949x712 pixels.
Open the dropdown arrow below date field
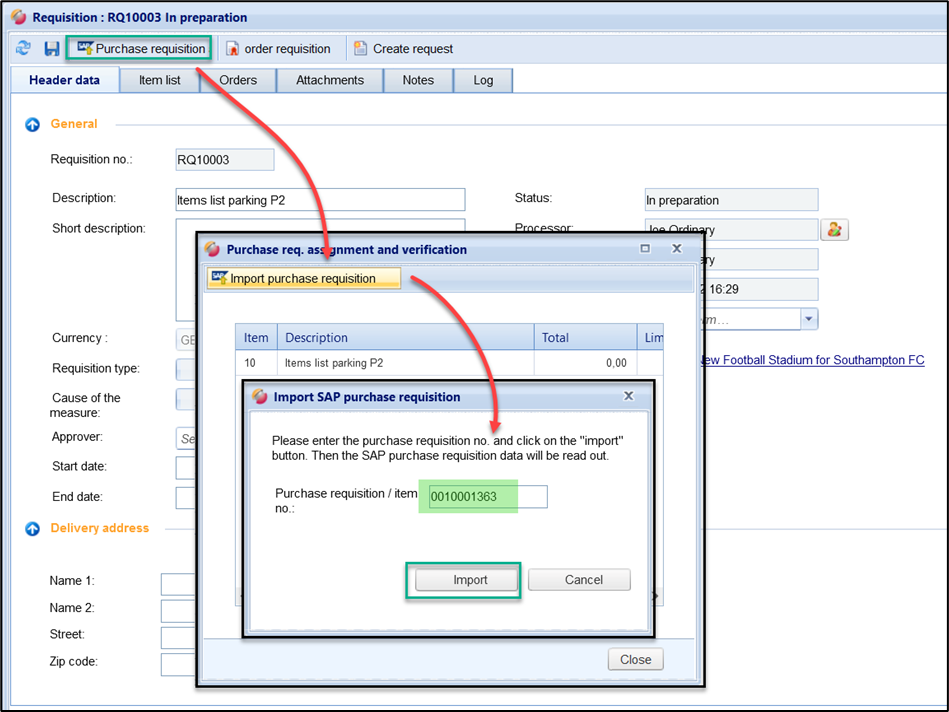pos(808,319)
